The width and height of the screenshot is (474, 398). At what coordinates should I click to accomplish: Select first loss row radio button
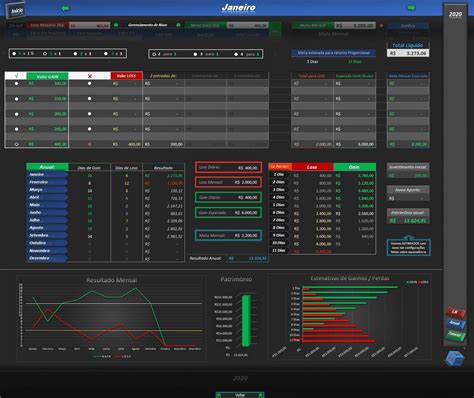pyautogui.click(x=89, y=84)
